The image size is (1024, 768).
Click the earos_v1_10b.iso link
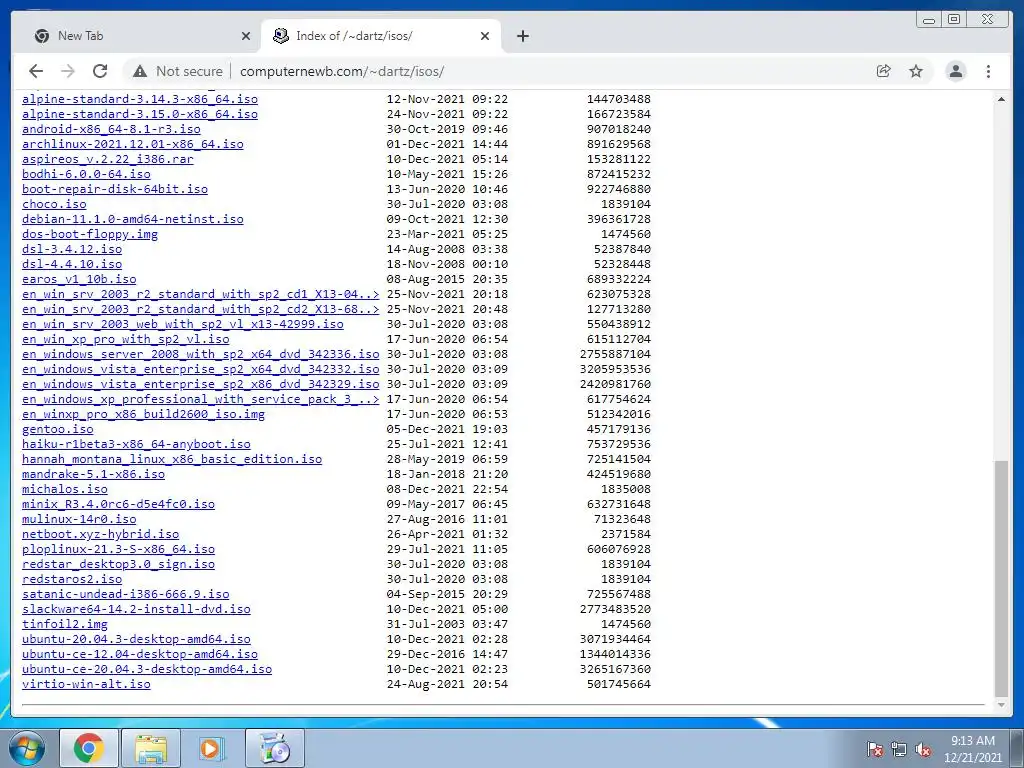[79, 280]
